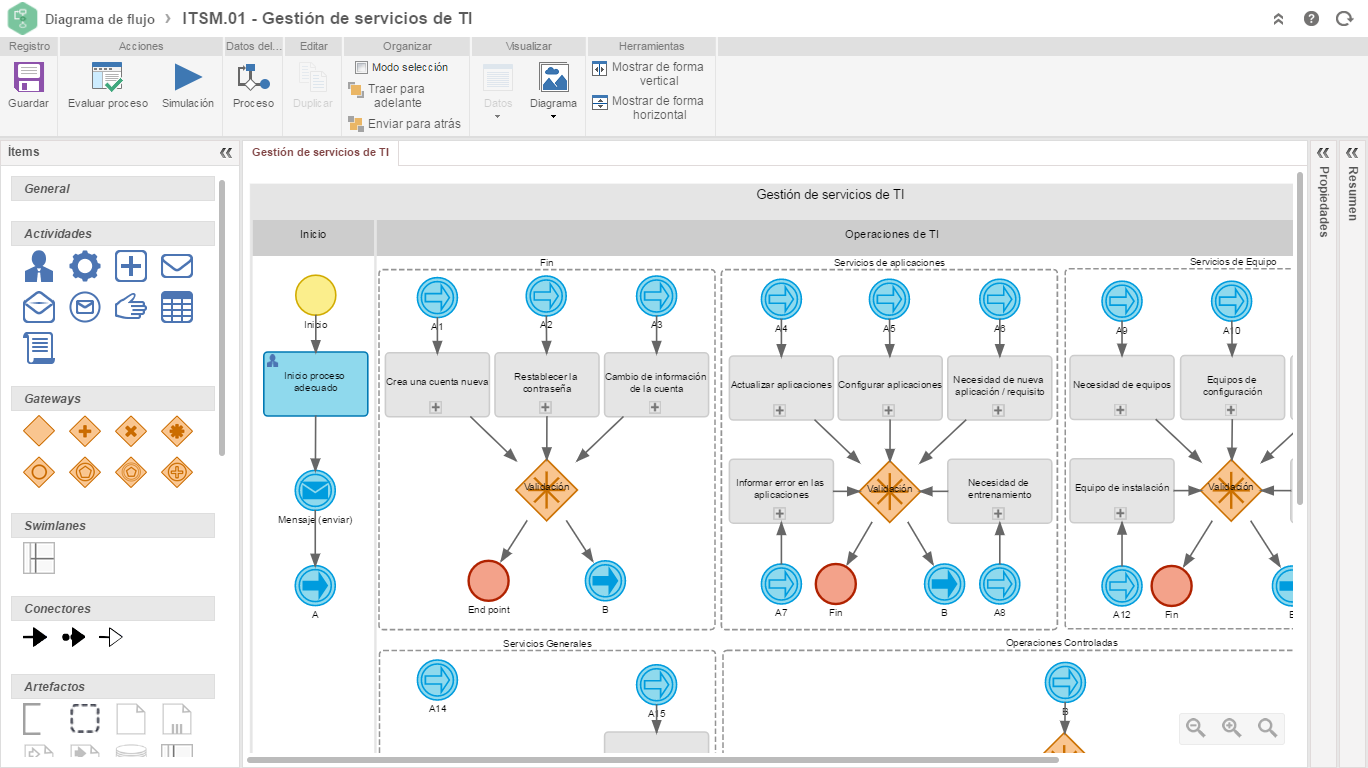
Task: Collapse the Actividades section header
Action: [x=113, y=234]
